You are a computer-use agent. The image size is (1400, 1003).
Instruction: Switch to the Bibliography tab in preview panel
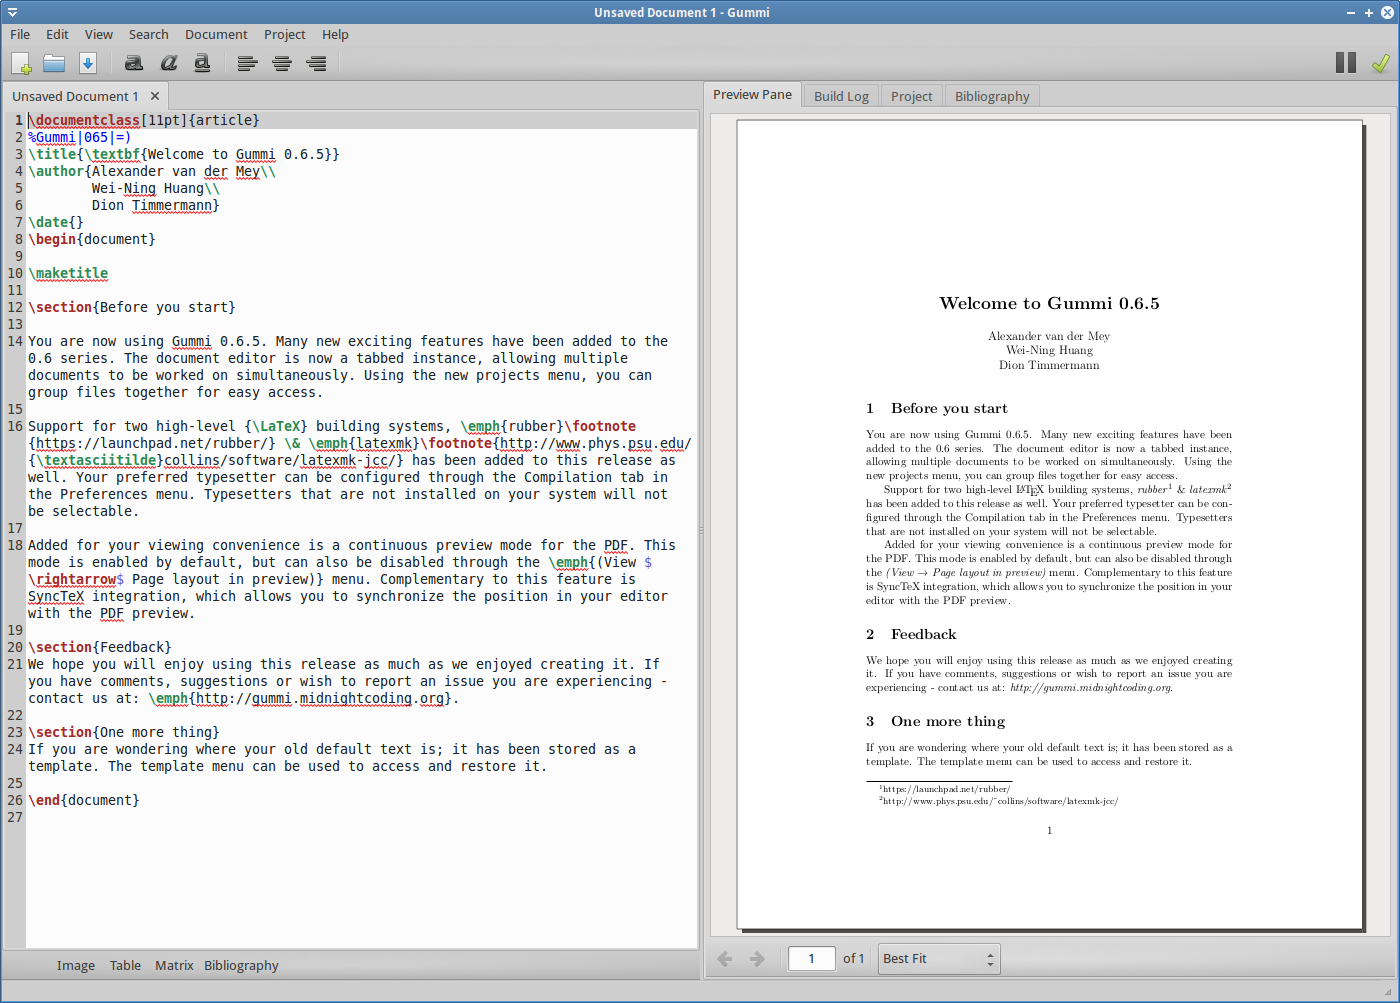click(992, 96)
